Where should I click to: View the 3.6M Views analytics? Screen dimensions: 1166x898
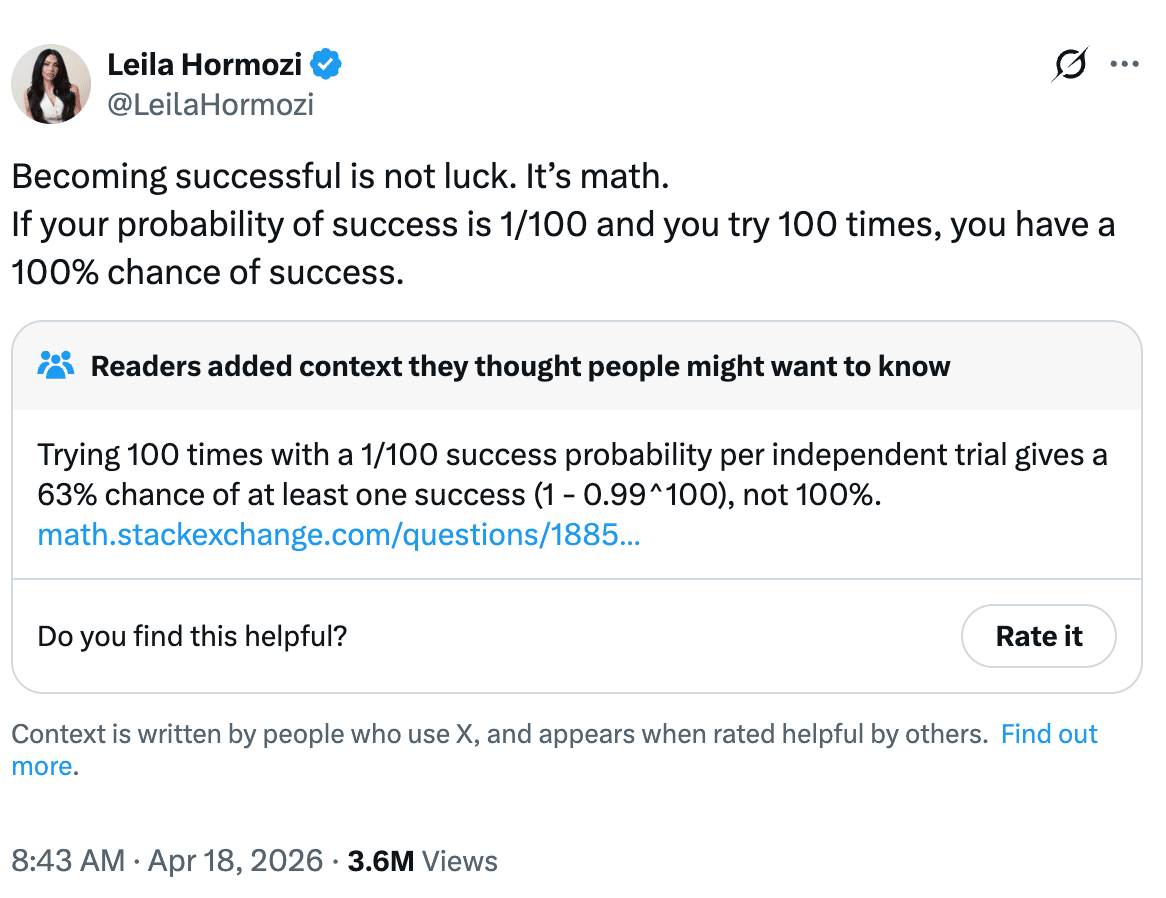[x=422, y=861]
